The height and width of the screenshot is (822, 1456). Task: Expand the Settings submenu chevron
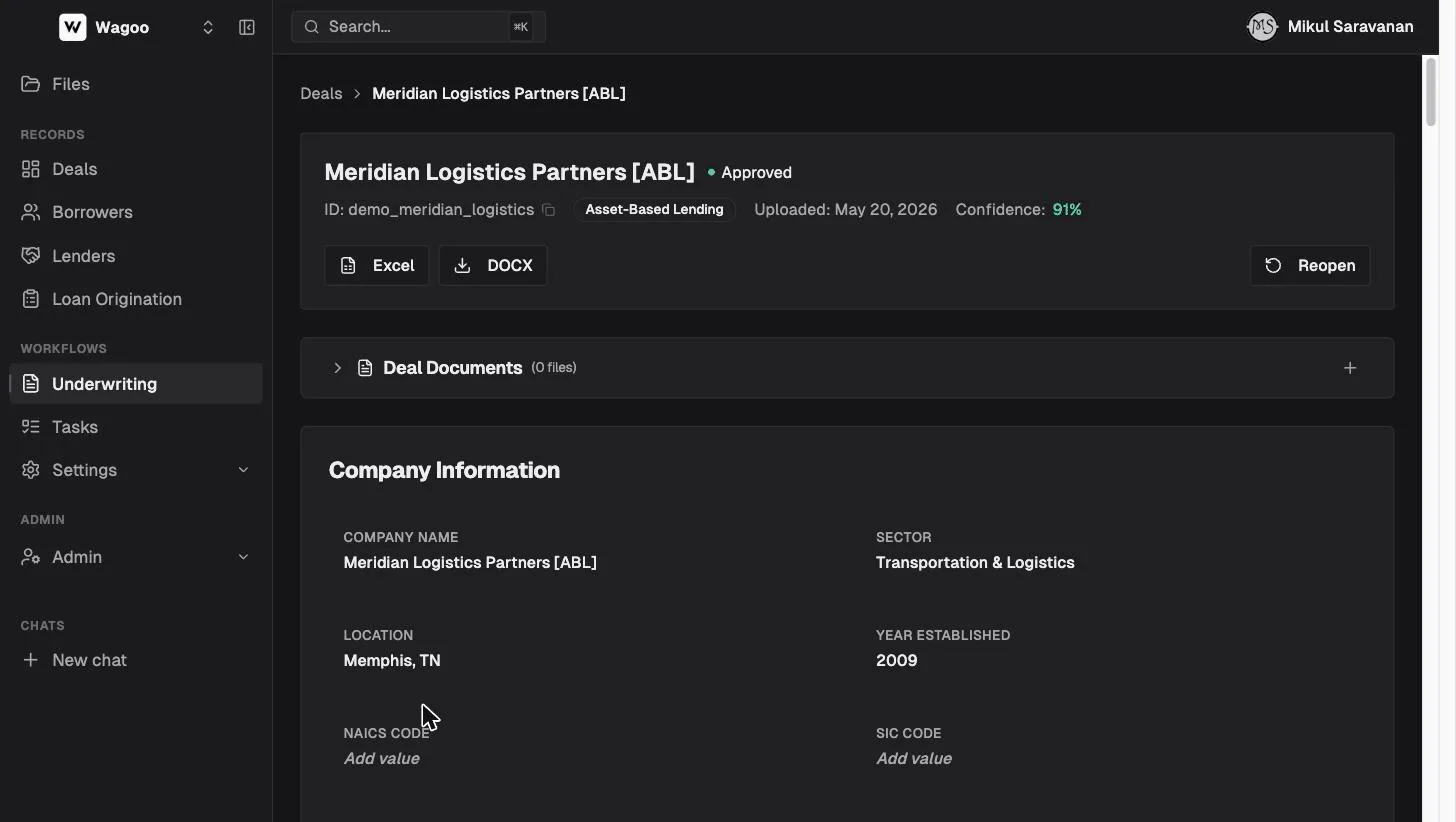[x=243, y=470]
